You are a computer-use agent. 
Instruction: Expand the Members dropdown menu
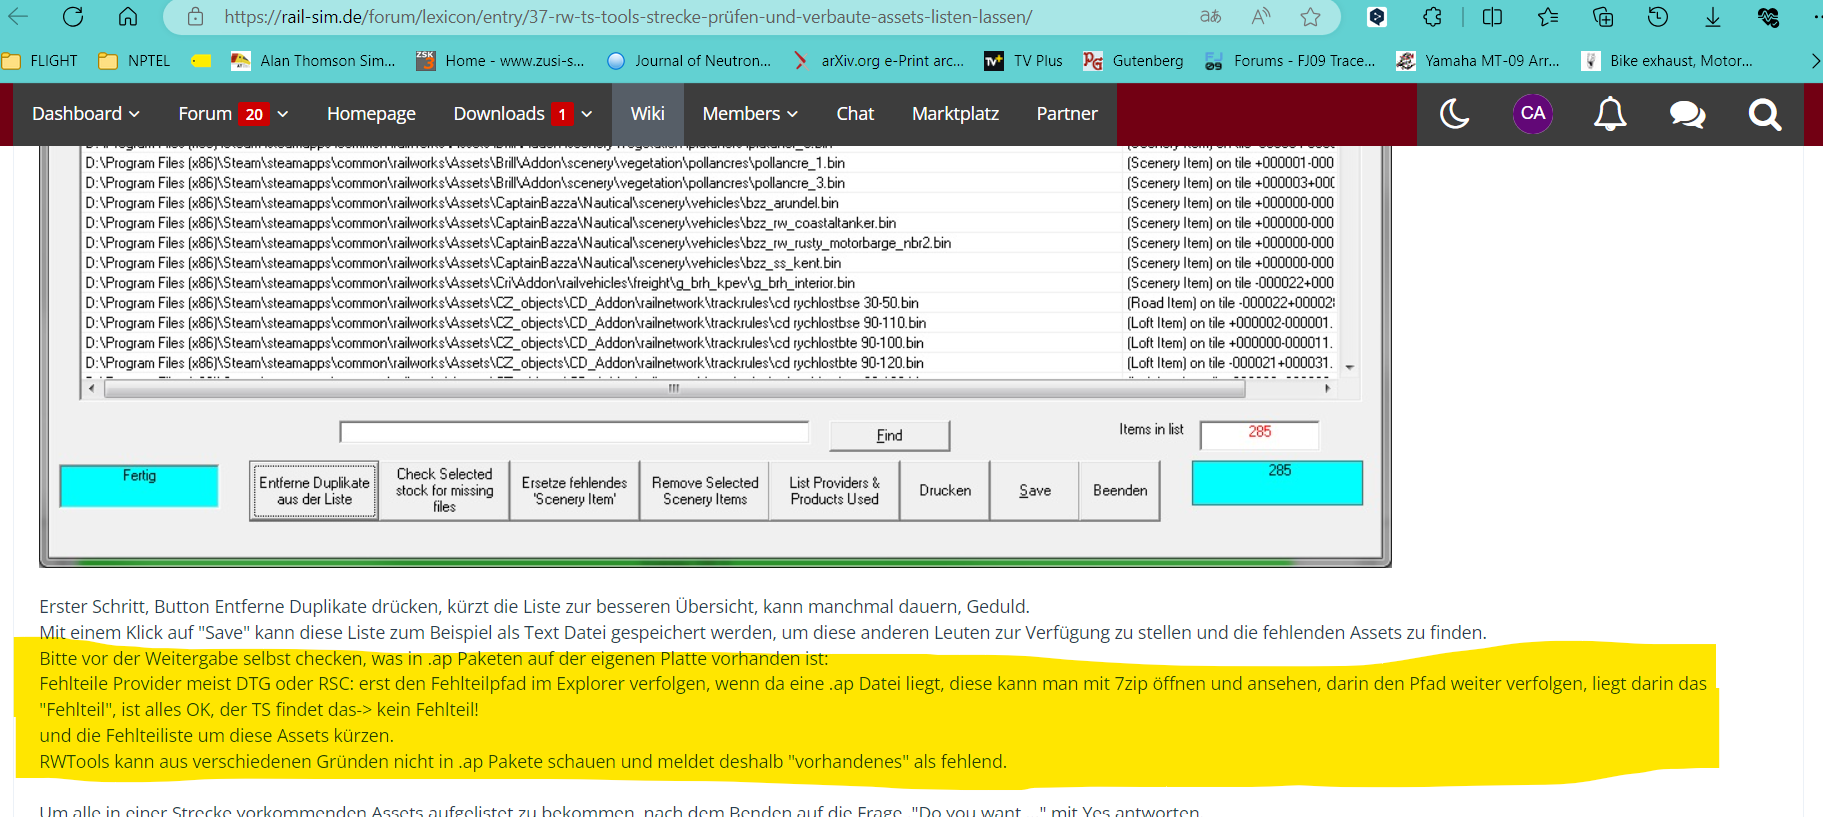pos(750,114)
